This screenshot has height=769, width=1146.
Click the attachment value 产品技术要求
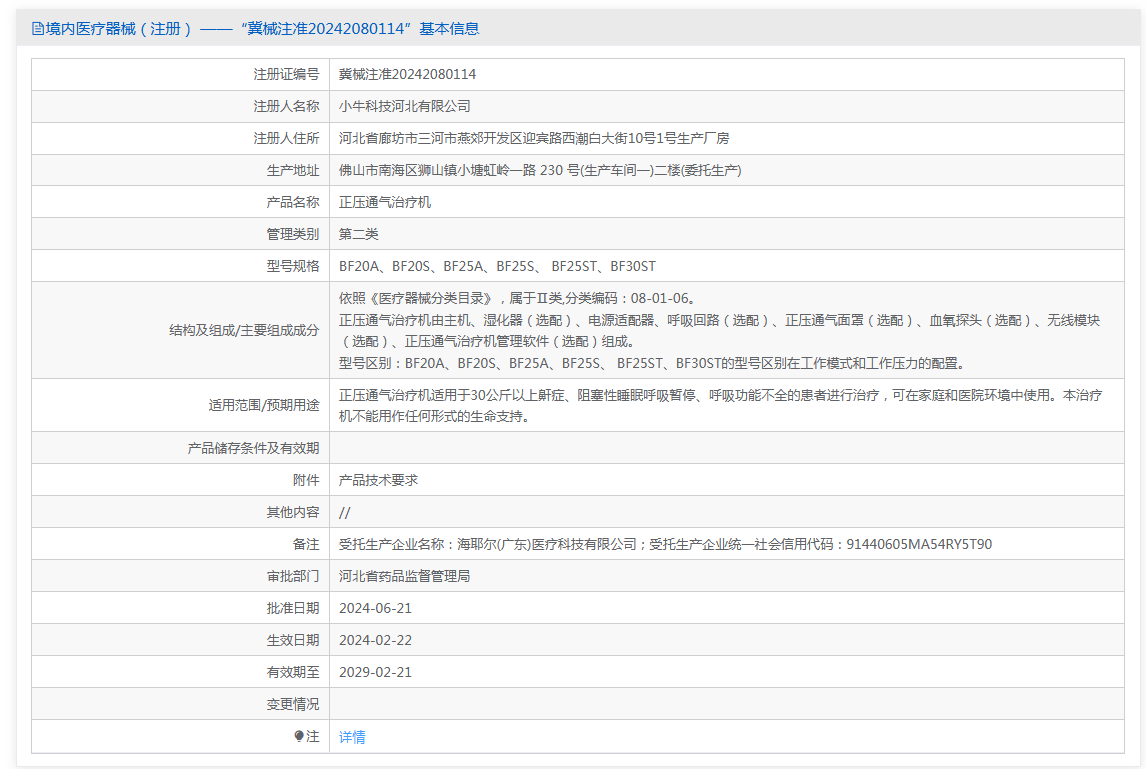[378, 480]
